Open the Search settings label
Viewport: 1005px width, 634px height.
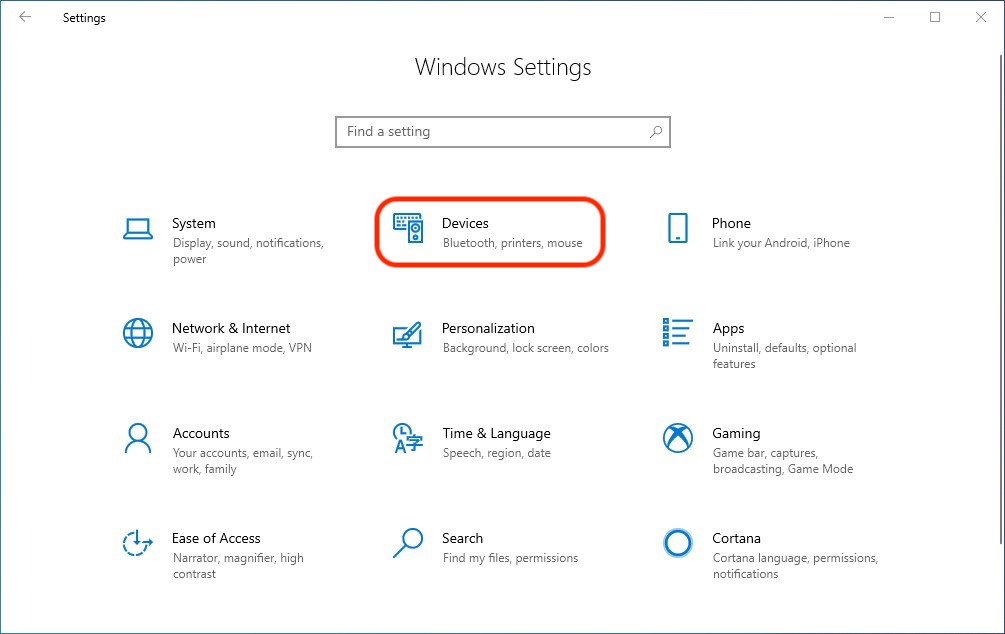pos(462,538)
